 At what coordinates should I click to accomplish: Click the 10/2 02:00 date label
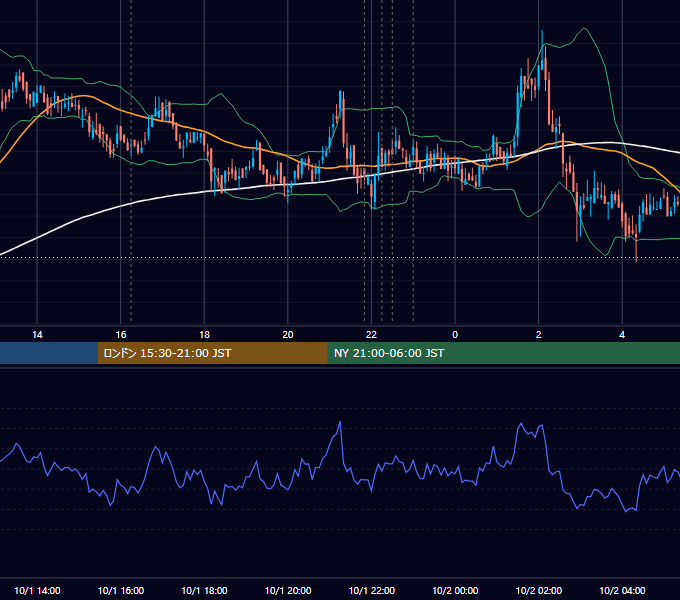click(539, 590)
